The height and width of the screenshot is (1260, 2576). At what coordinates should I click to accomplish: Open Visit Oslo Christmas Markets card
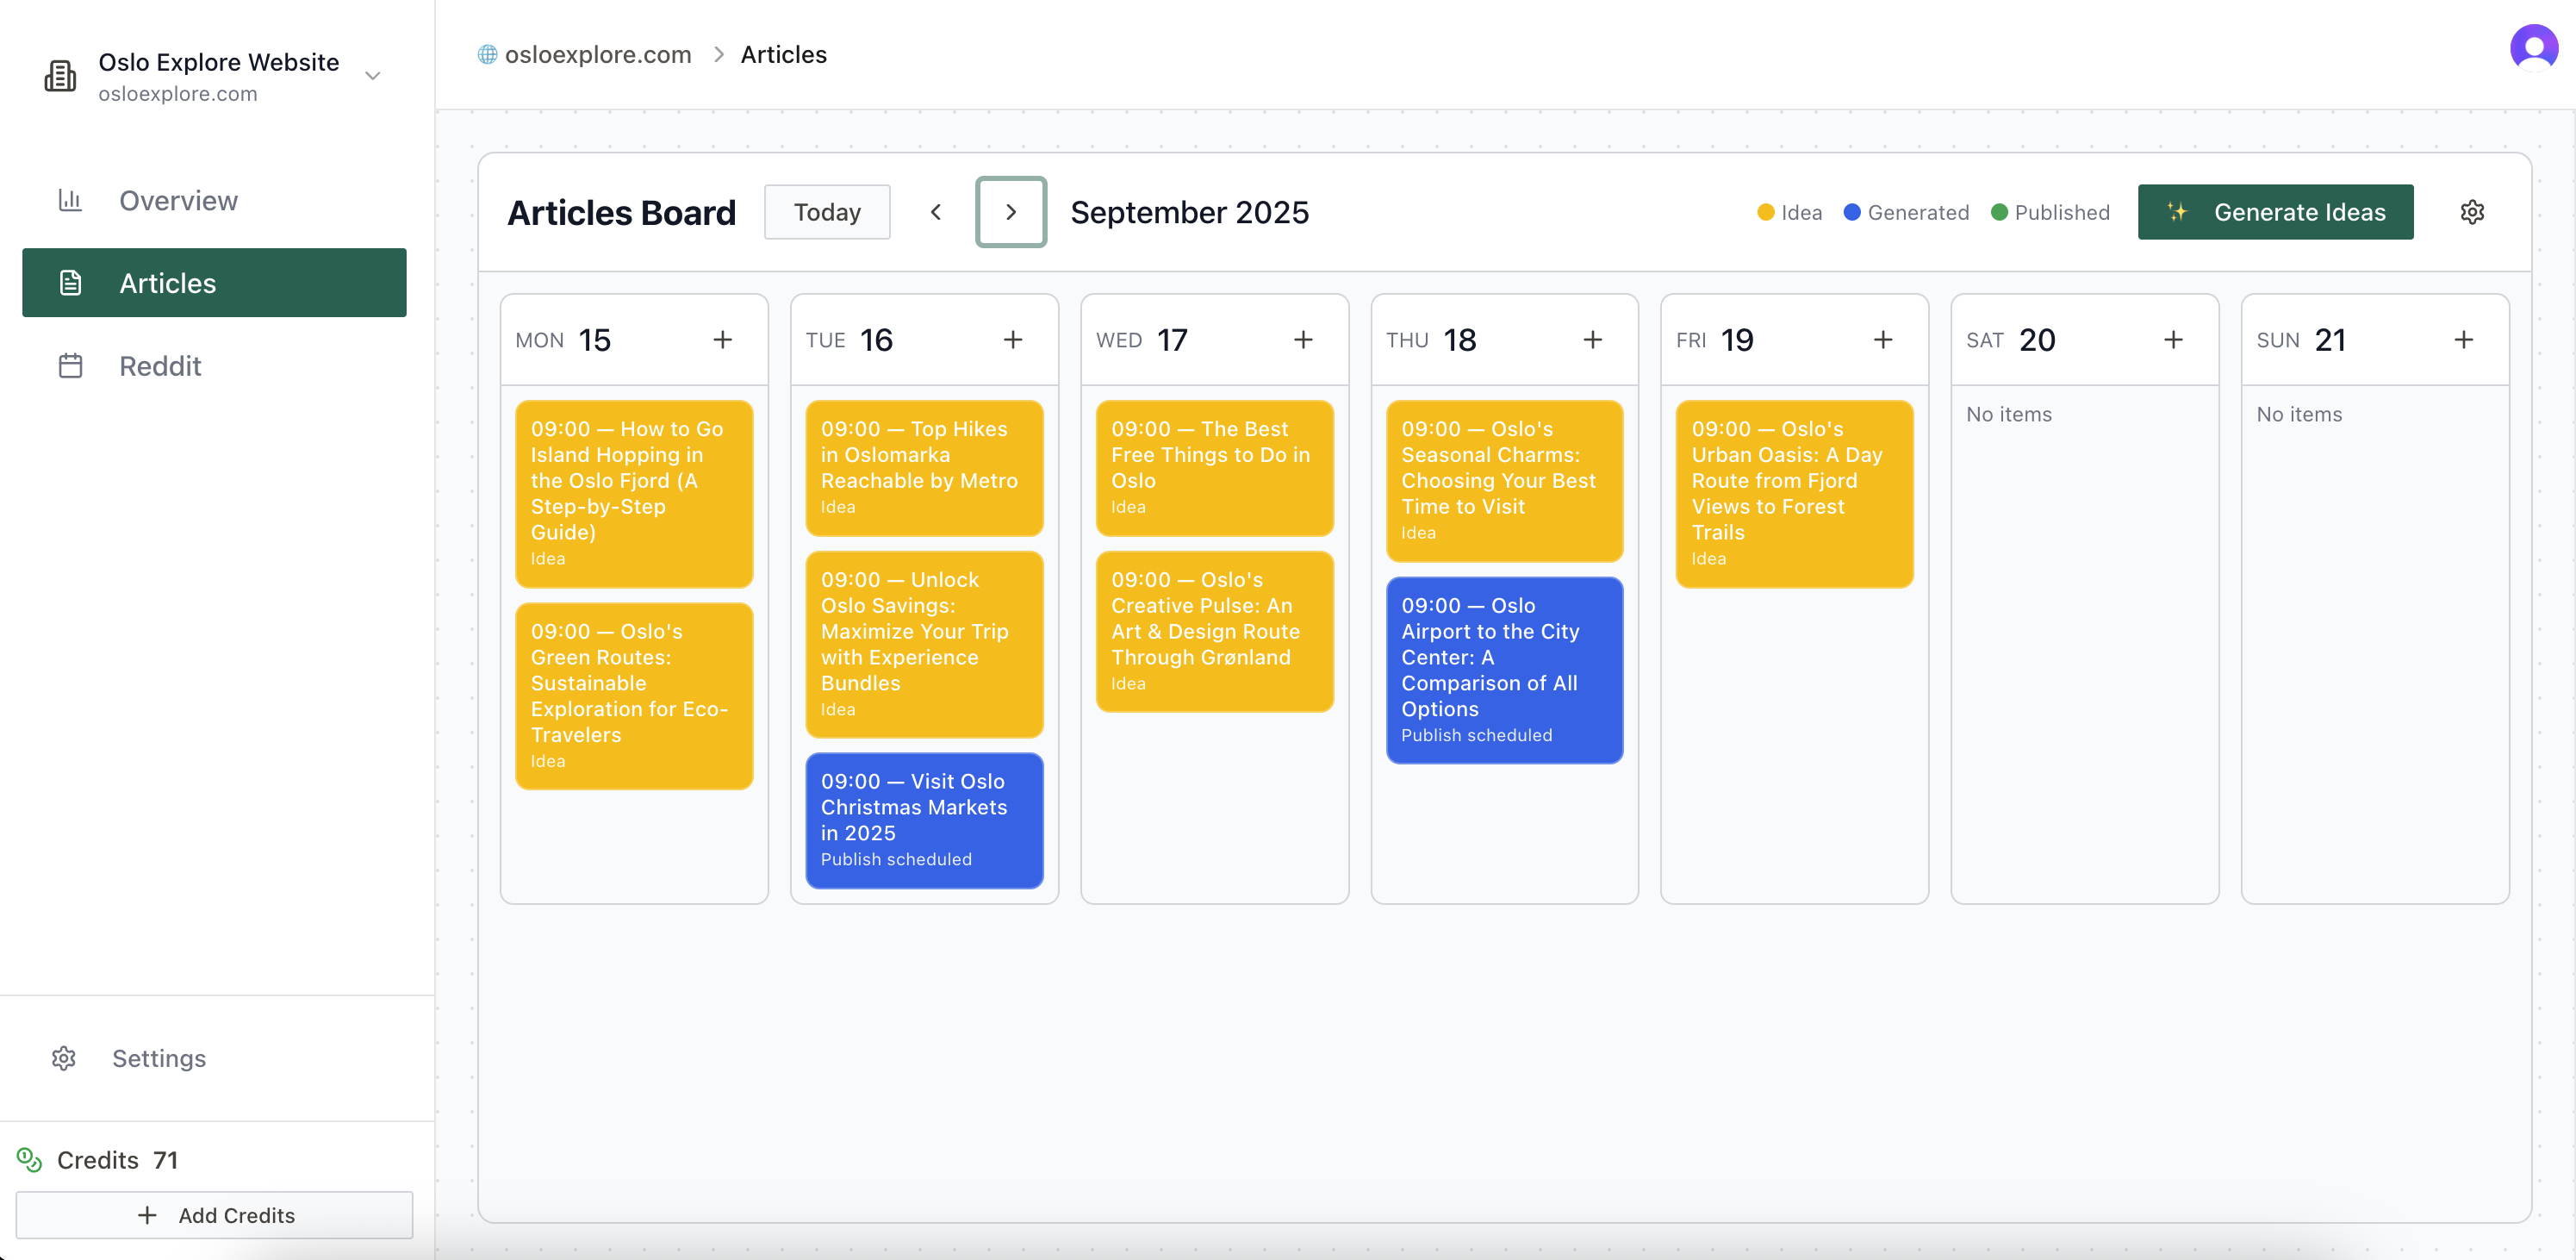[x=923, y=819]
